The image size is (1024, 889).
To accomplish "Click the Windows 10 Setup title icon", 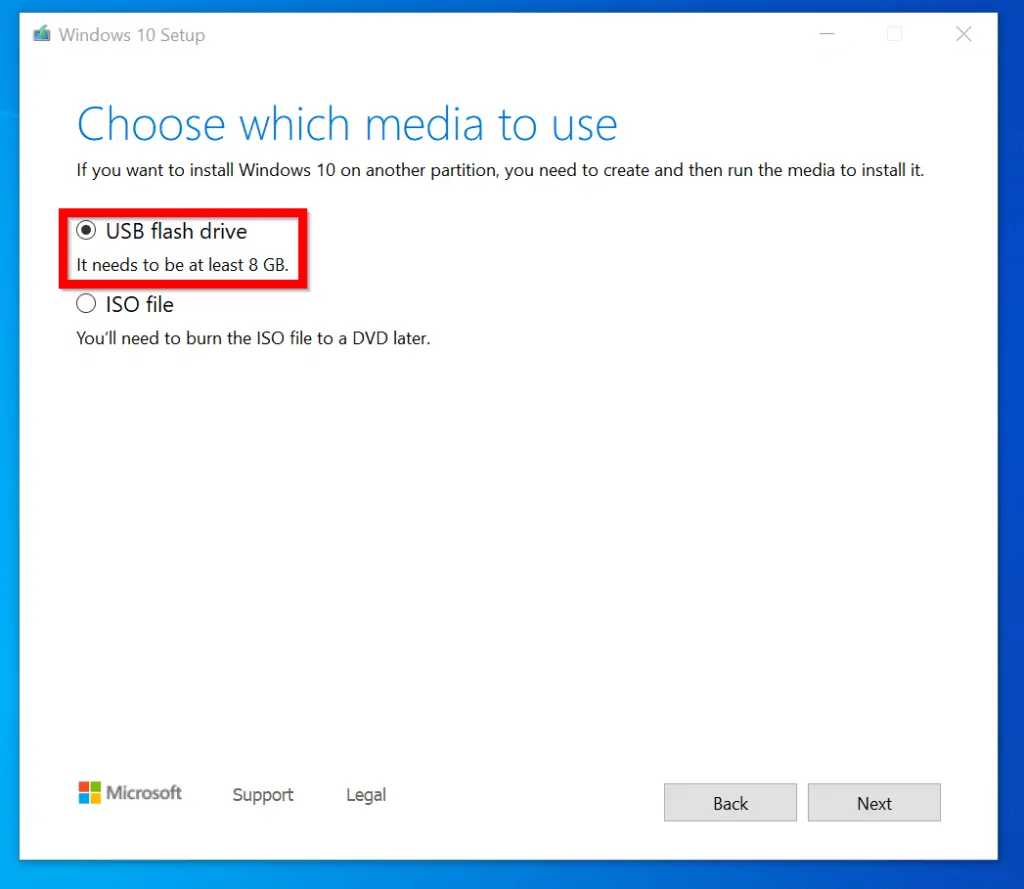I will 42,33.
